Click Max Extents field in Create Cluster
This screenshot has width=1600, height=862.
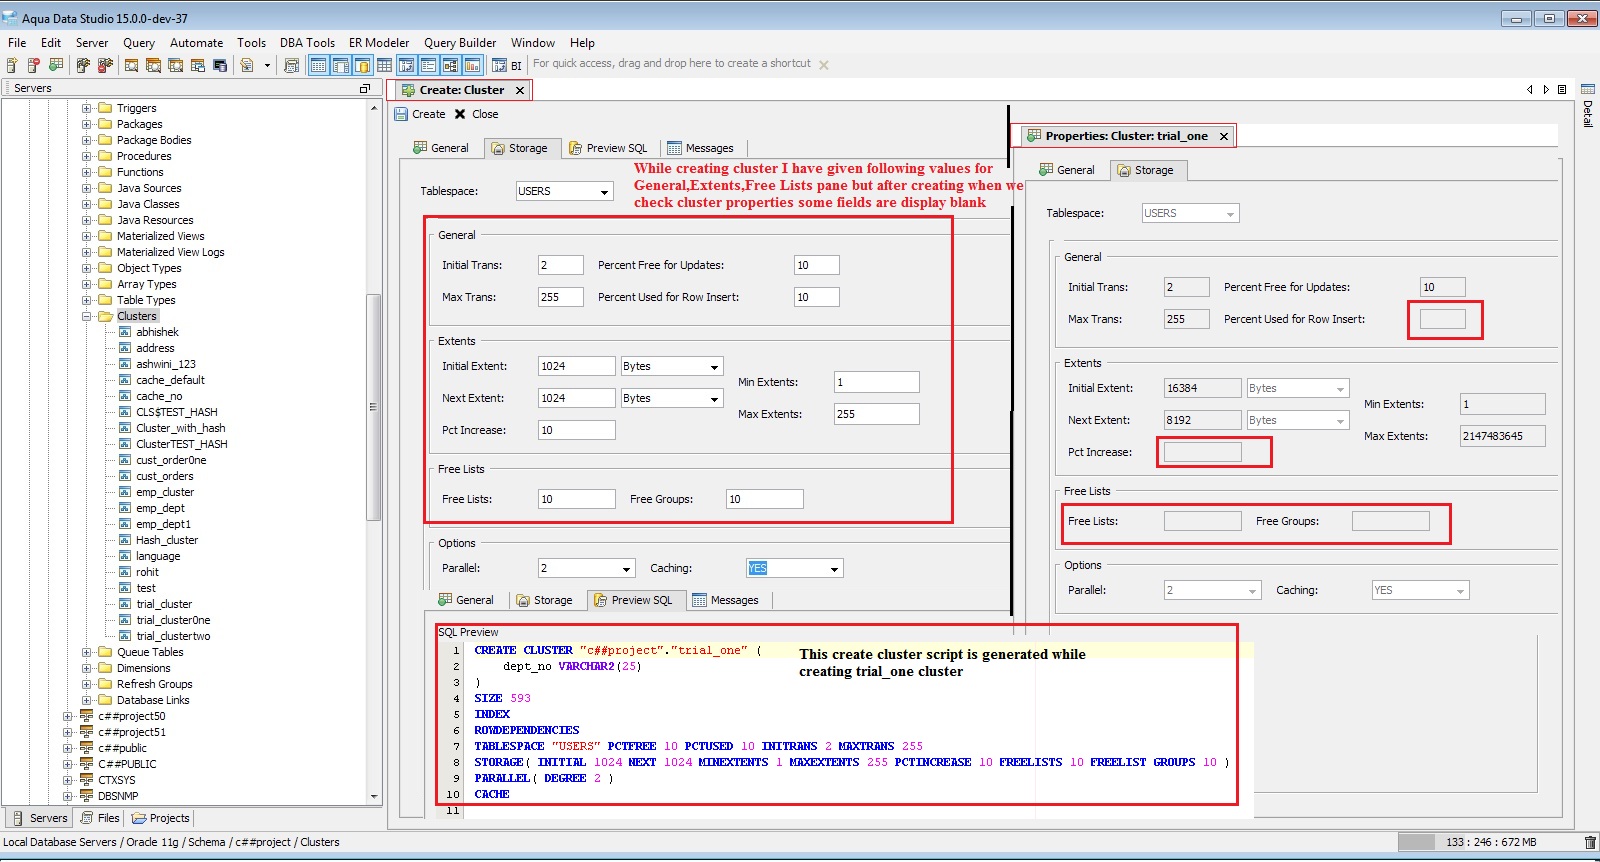(x=877, y=414)
